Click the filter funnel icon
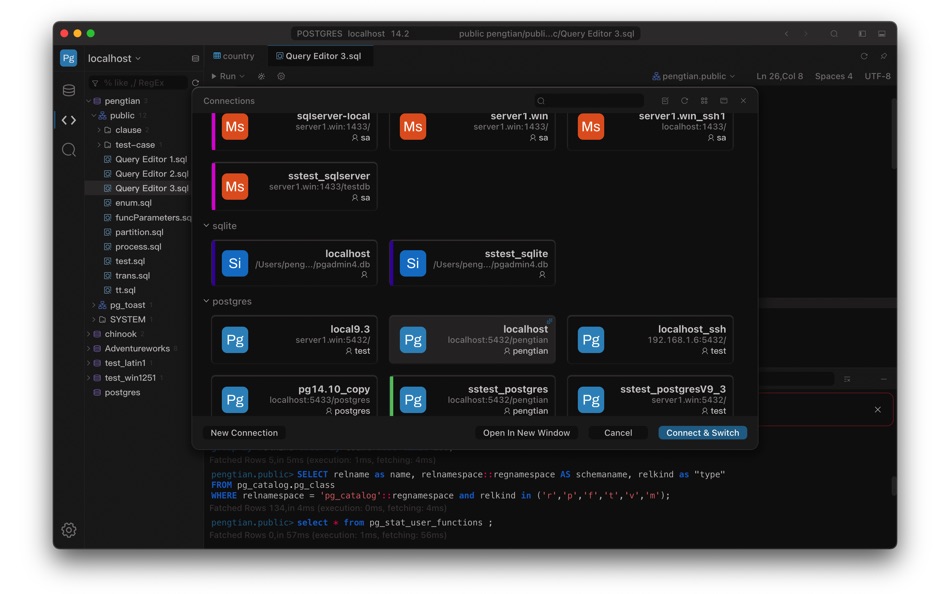 95,82
